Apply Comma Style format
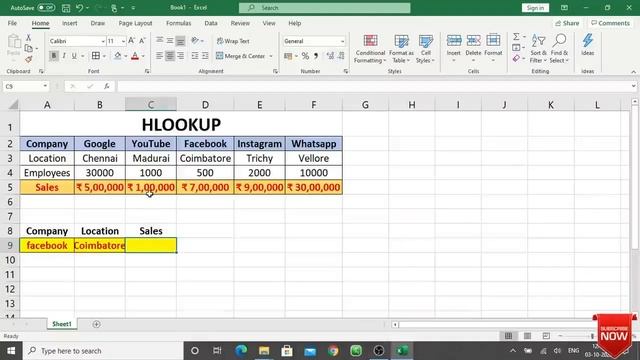Screen dimensions: 640x360 [316, 56]
